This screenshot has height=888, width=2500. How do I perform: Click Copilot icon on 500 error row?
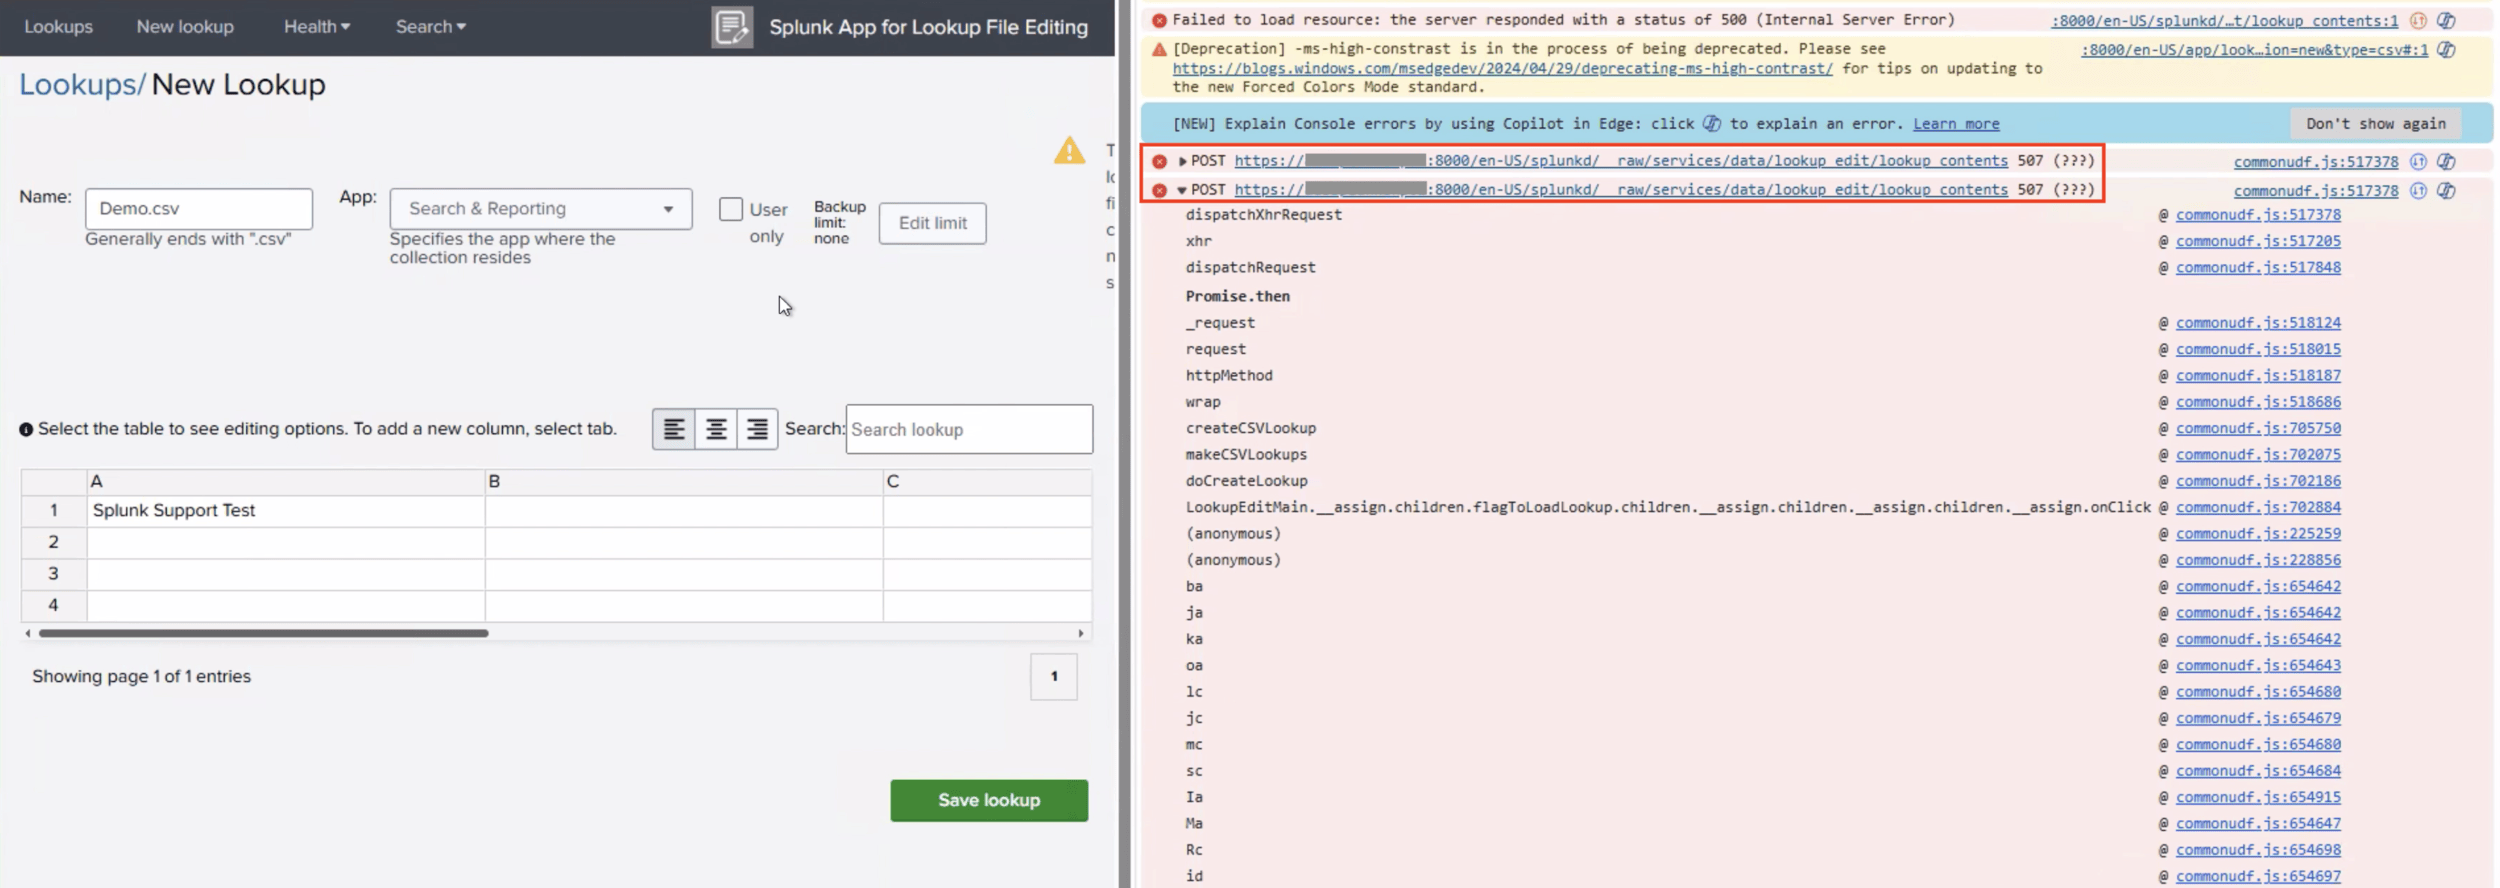(x=2446, y=20)
